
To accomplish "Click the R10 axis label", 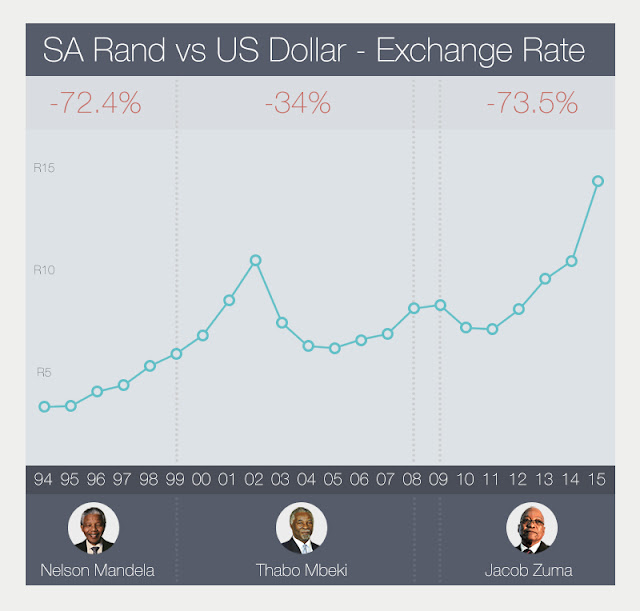I will 43,270.
